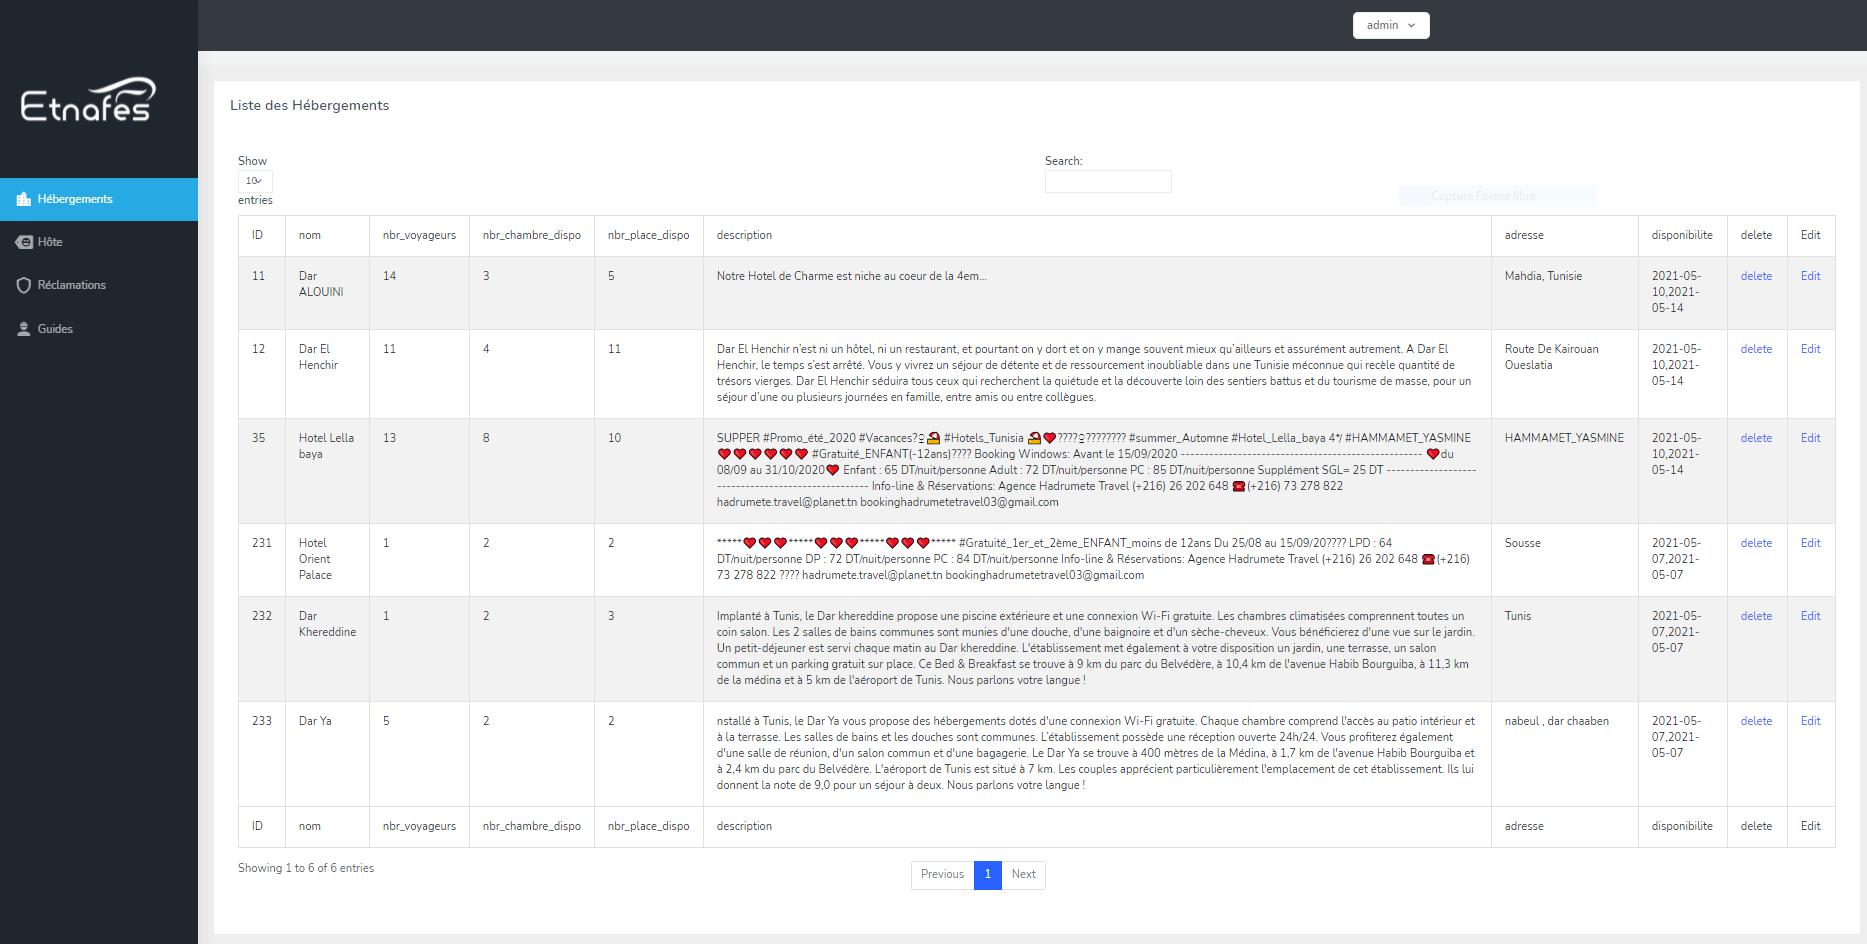Edit the Dar Ya entry
Image resolution: width=1867 pixels, height=944 pixels.
1810,721
